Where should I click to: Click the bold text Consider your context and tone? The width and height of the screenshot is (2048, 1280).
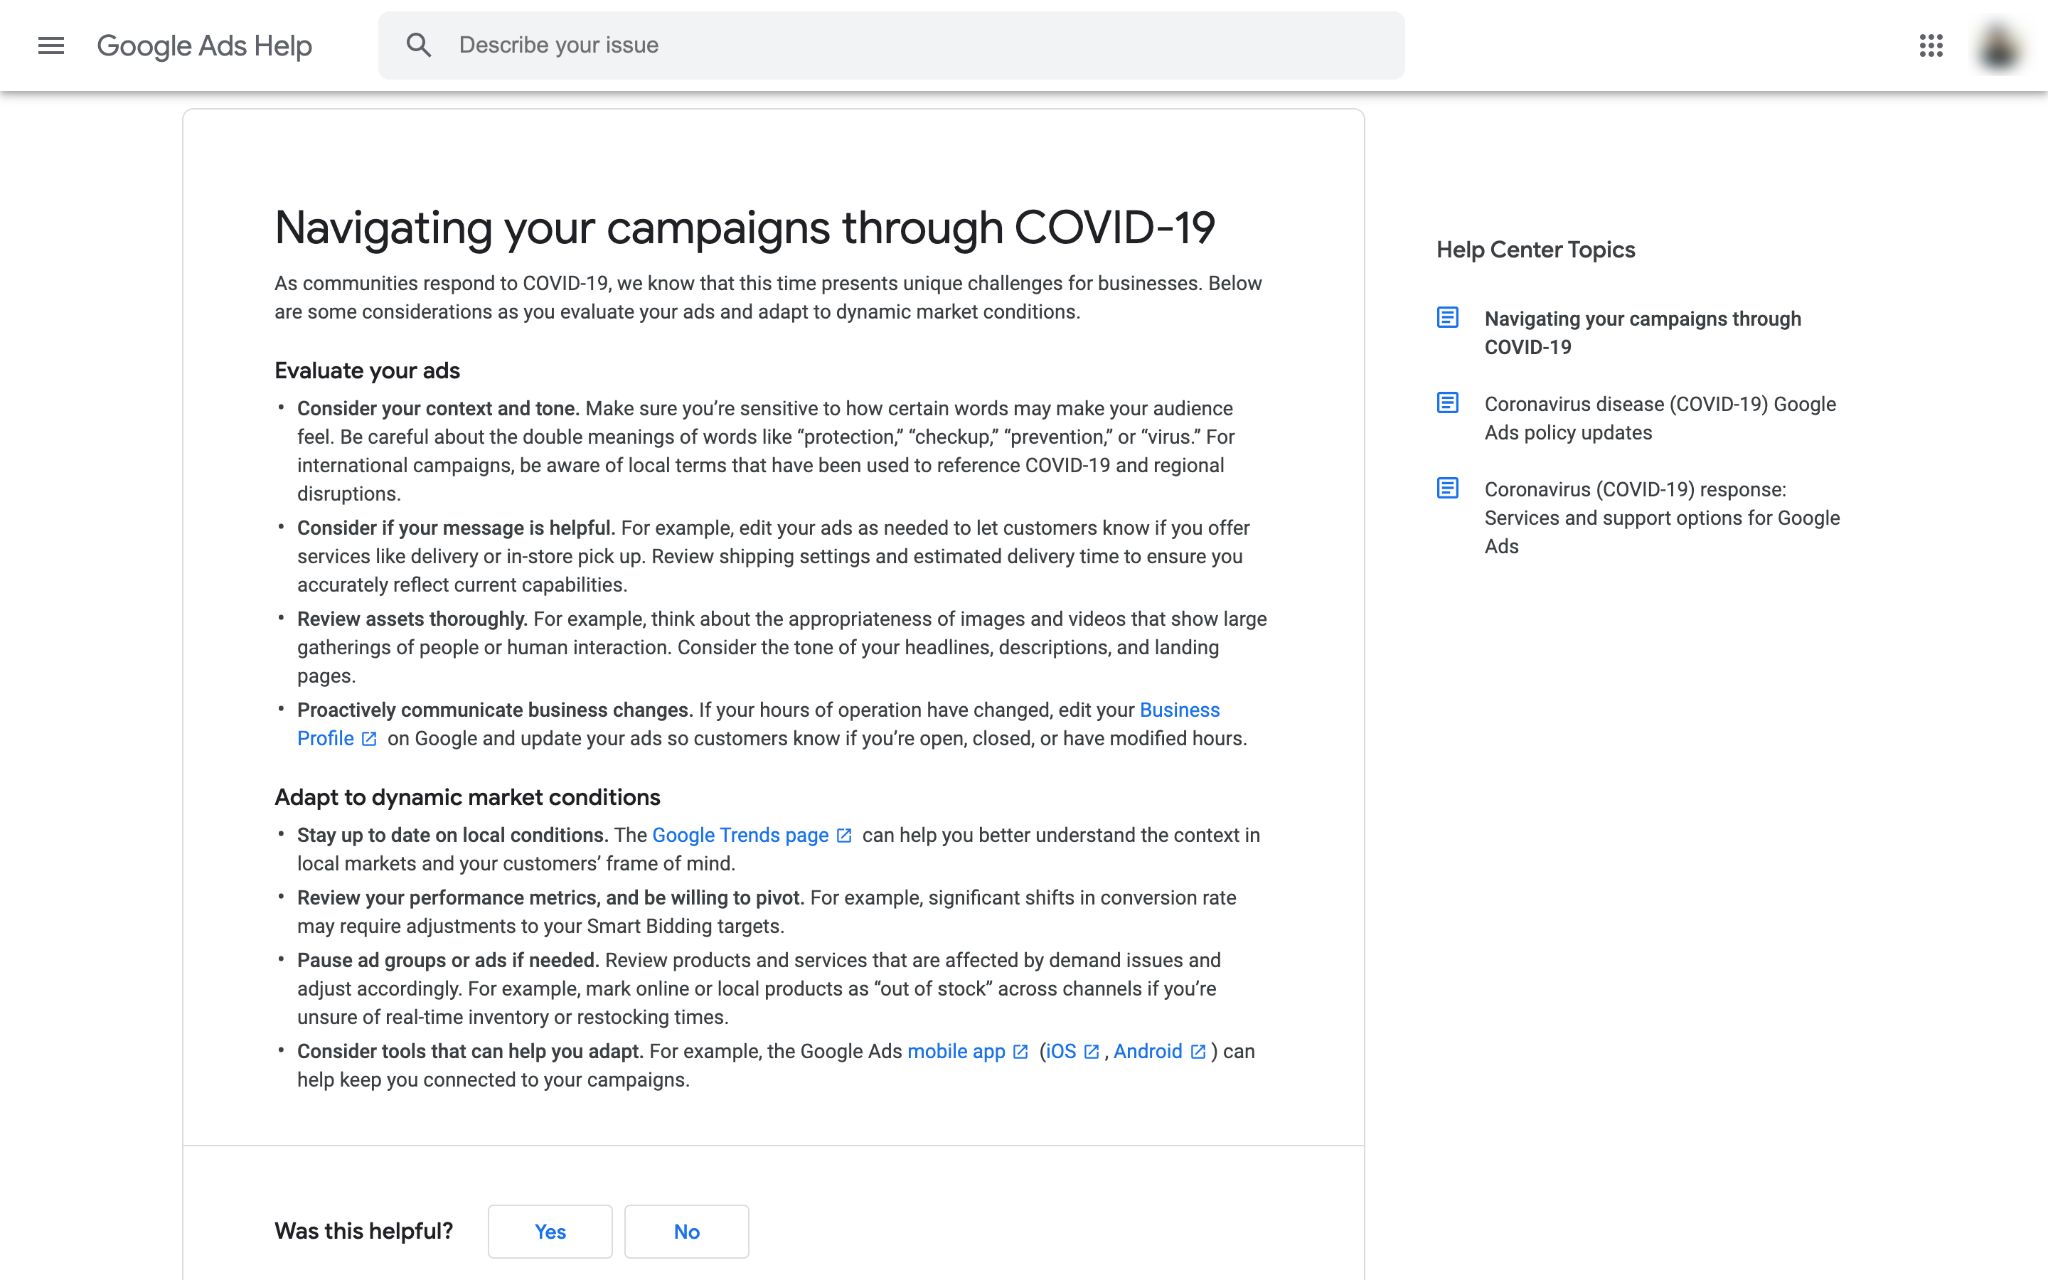[x=438, y=408]
